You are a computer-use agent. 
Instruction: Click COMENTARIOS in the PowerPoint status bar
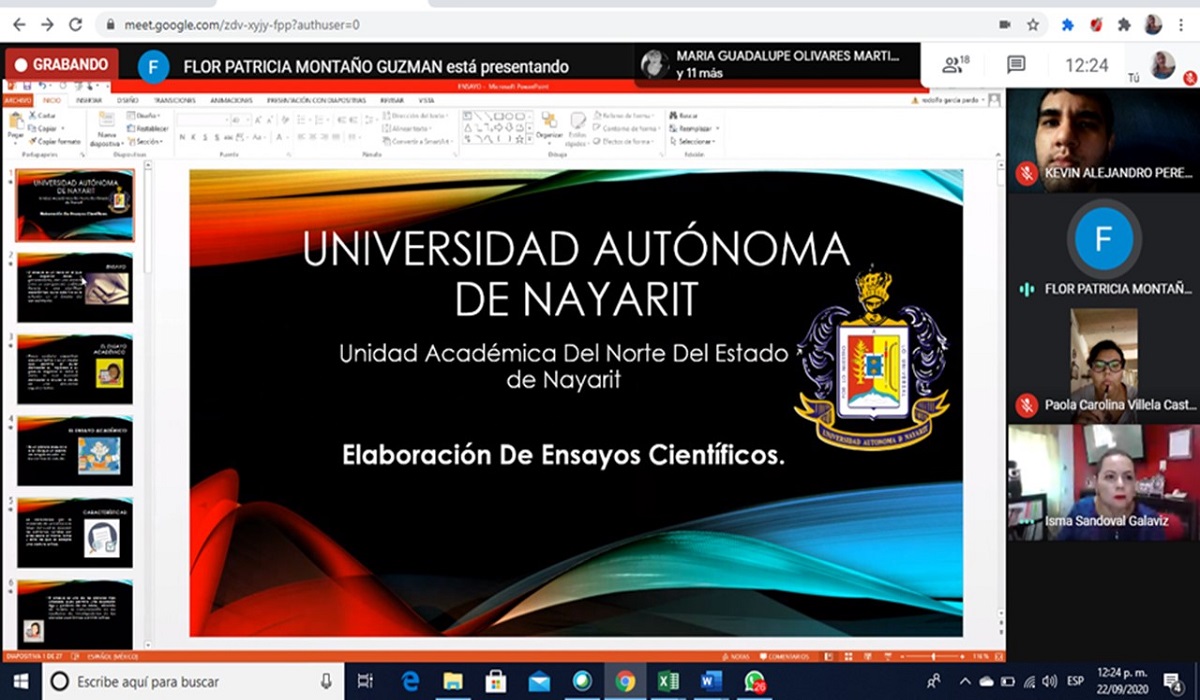784,656
